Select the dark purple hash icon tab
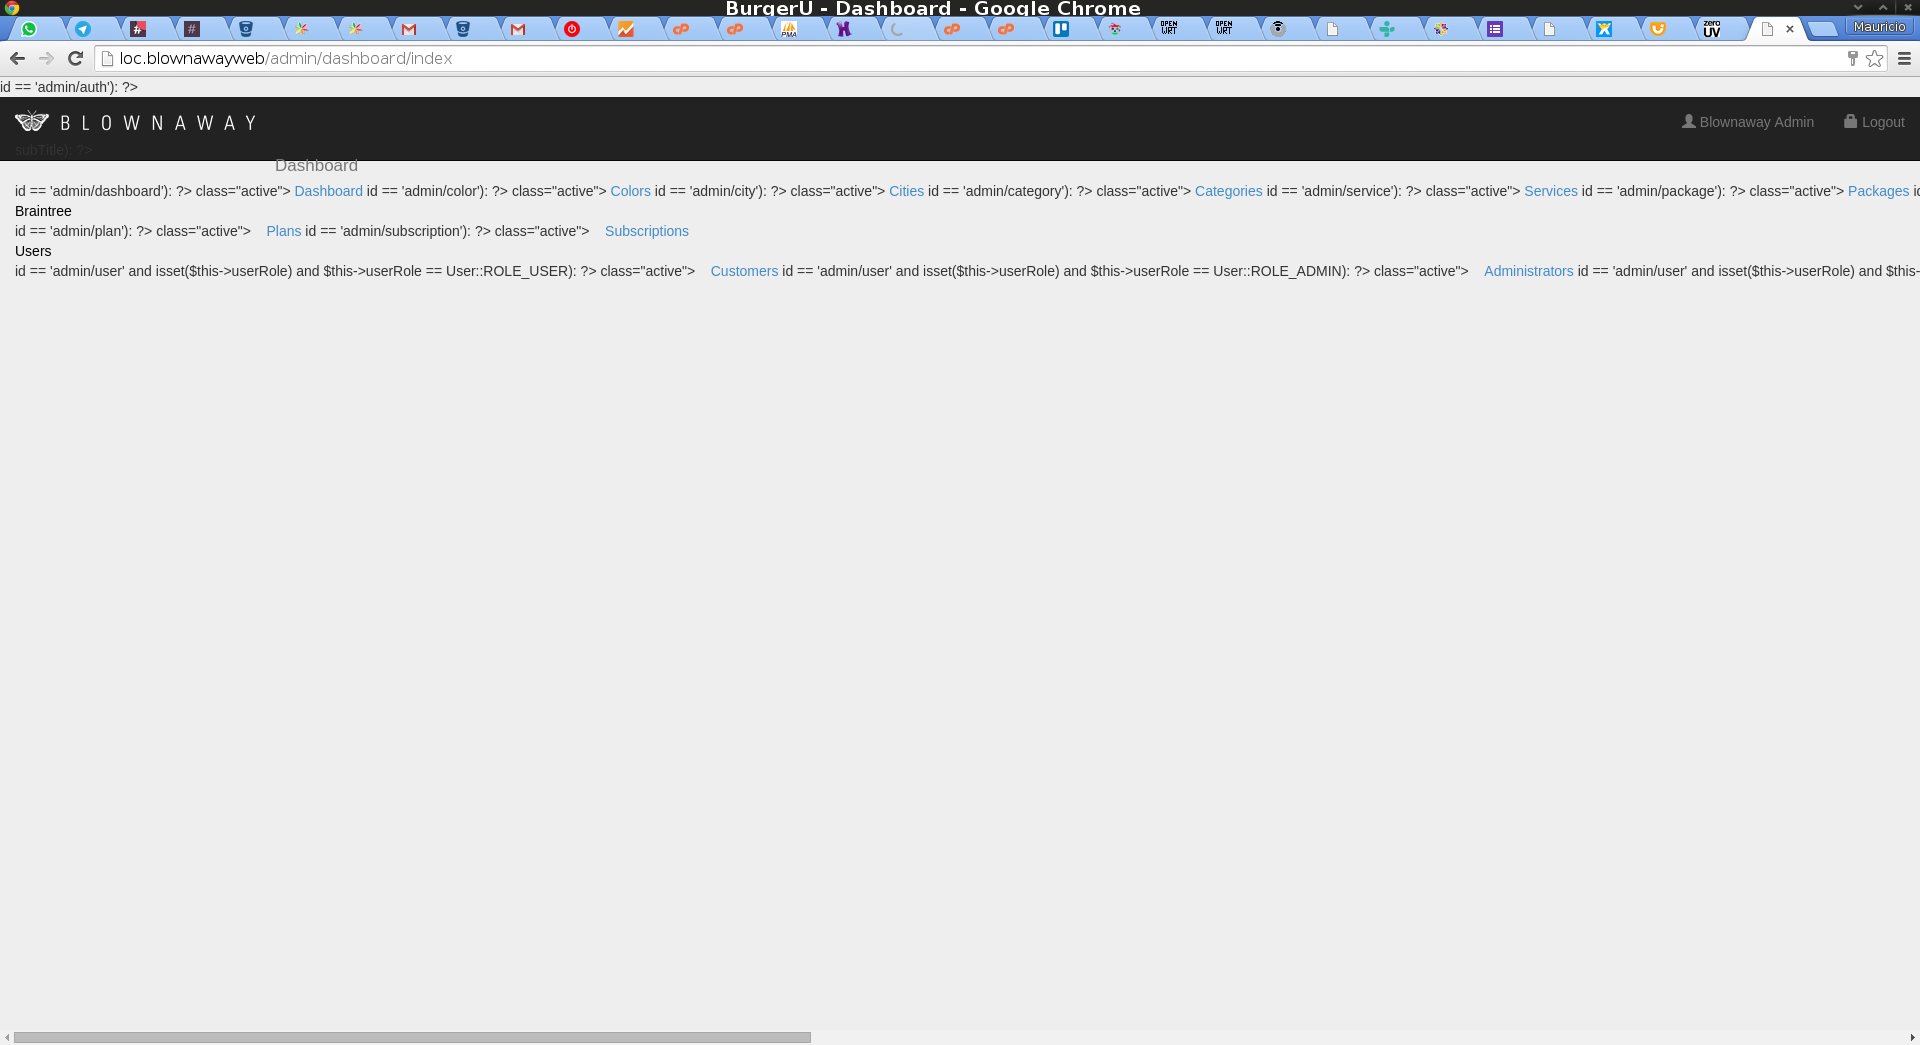 (192, 29)
